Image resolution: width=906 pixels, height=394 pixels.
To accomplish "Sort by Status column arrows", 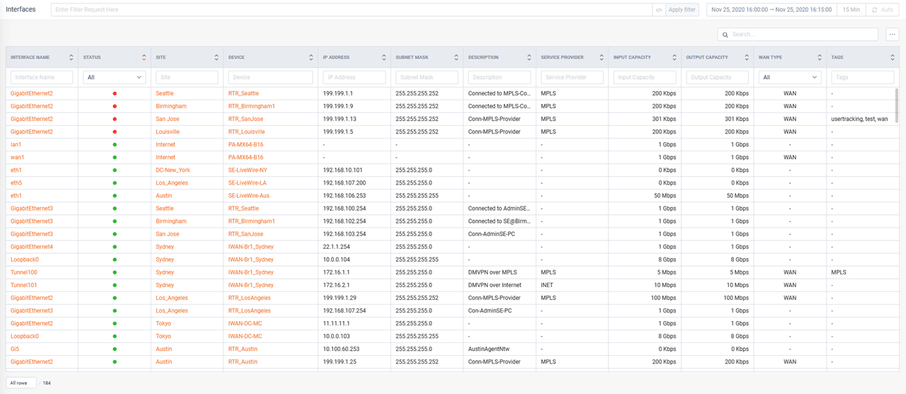I will 144,57.
